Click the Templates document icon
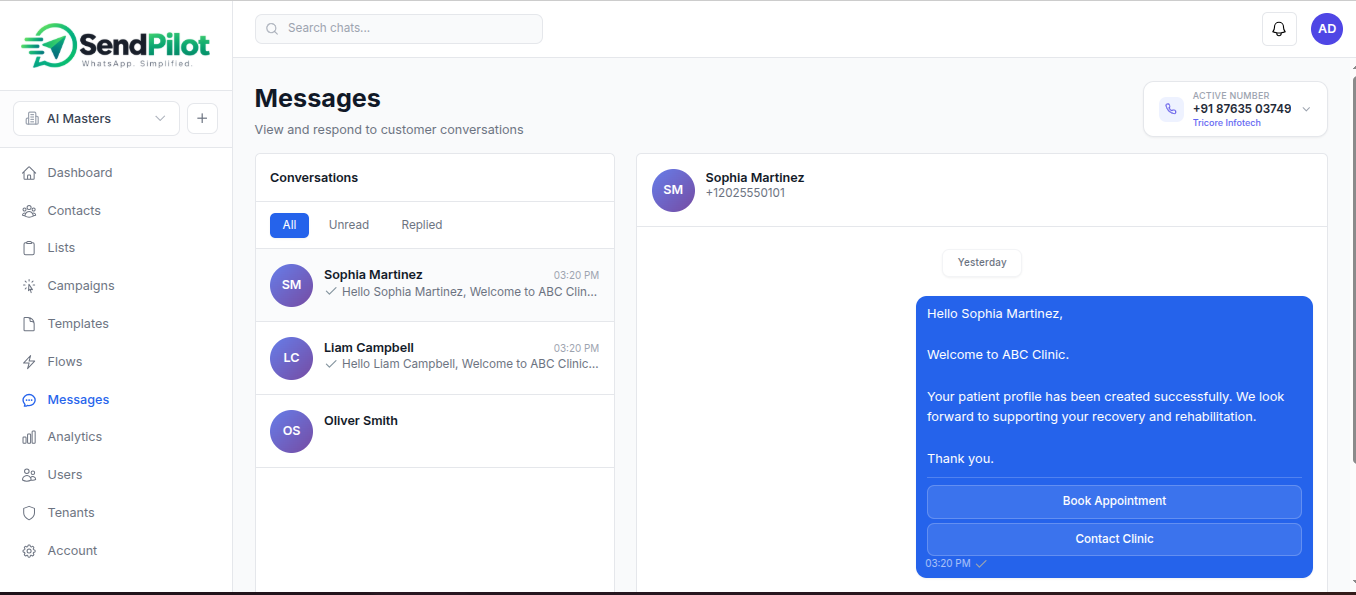The height and width of the screenshot is (595, 1356). point(29,324)
